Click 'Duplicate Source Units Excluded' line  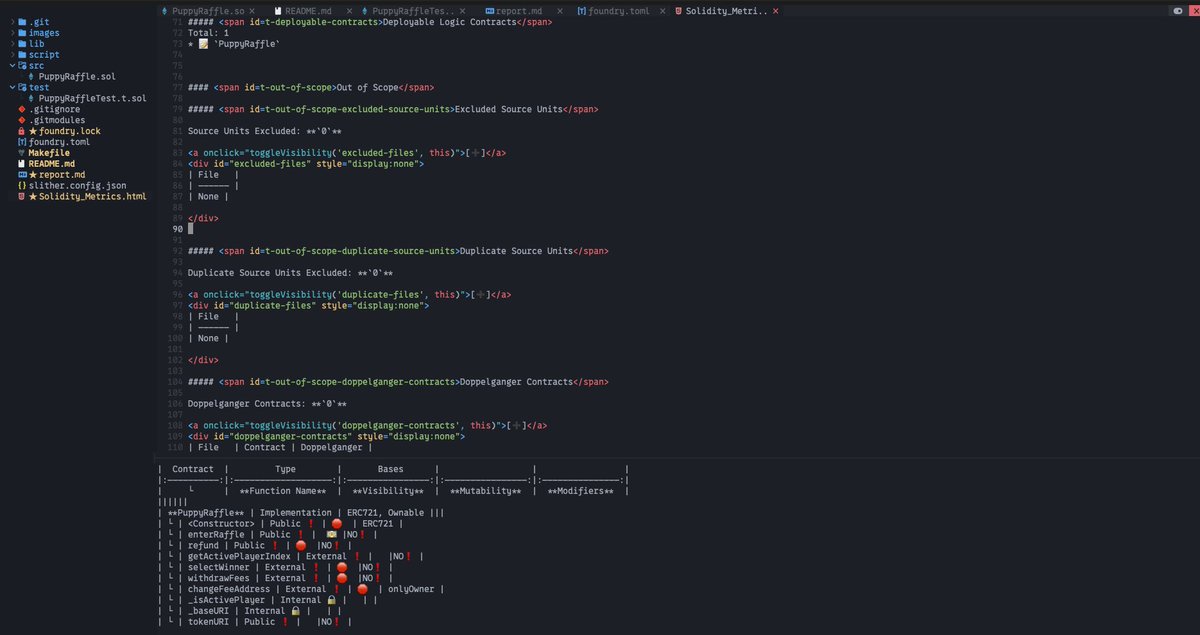tap(291, 273)
